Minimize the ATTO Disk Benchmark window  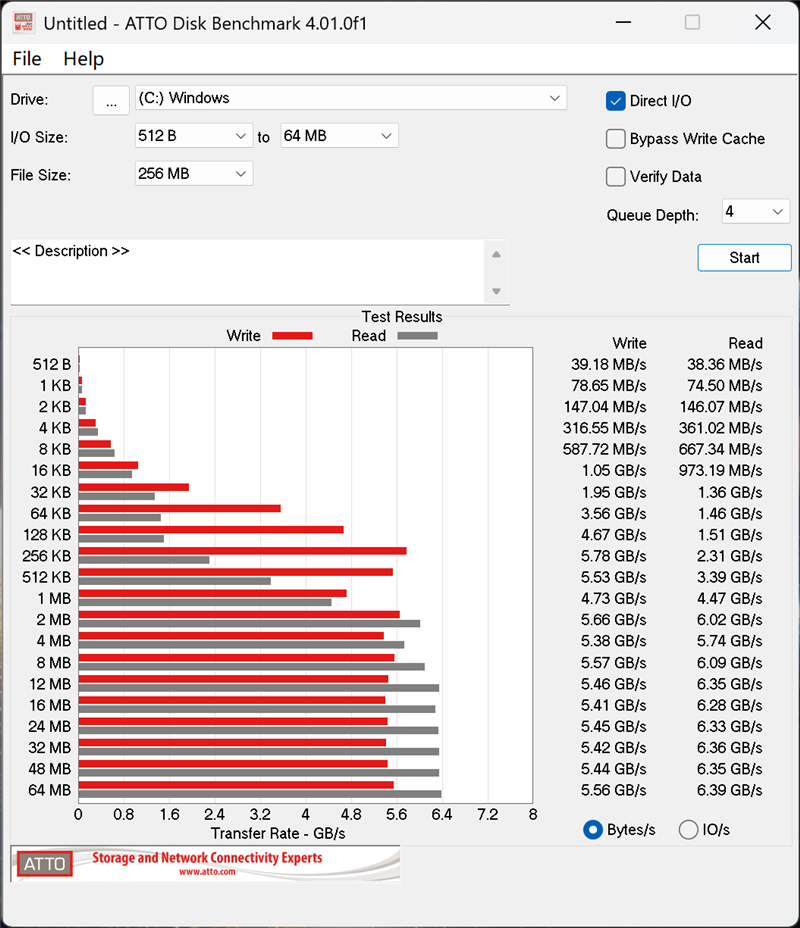pyautogui.click(x=623, y=22)
